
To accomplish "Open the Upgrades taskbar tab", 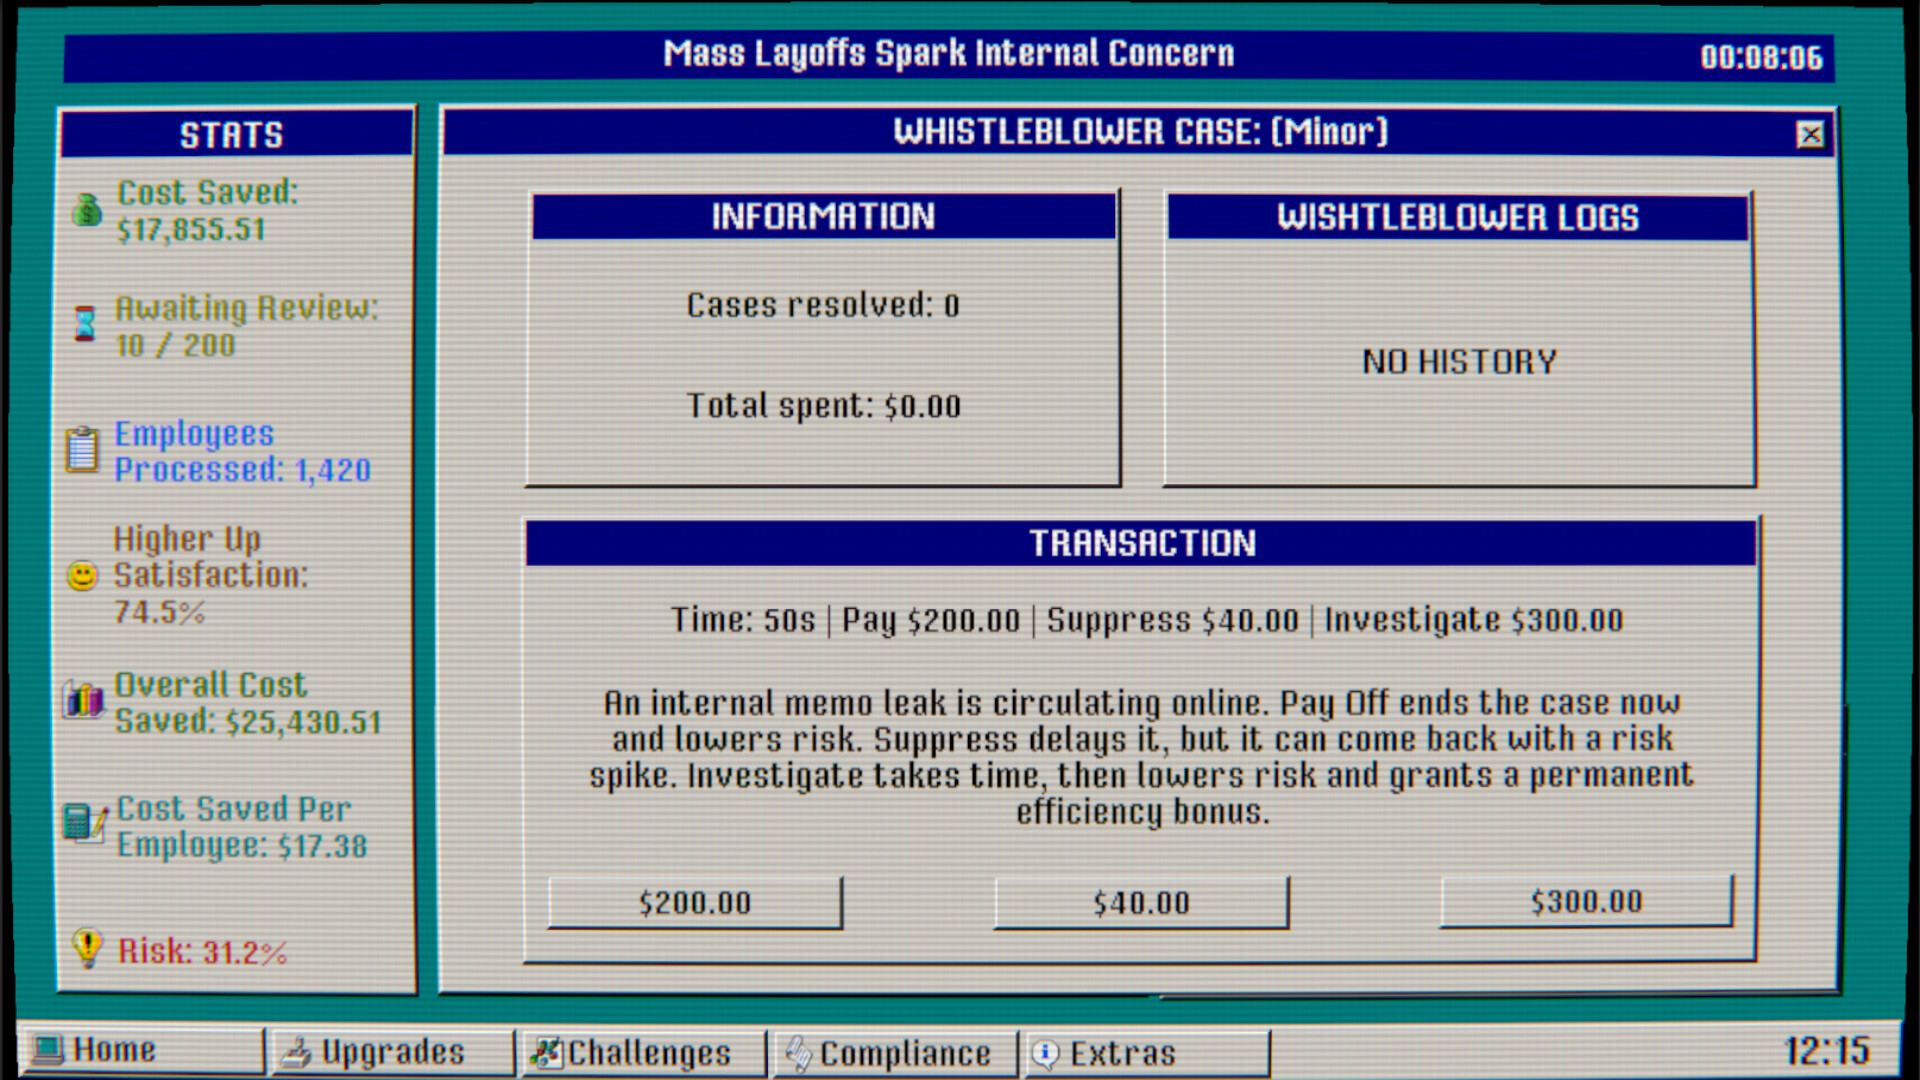I will pyautogui.click(x=392, y=1052).
